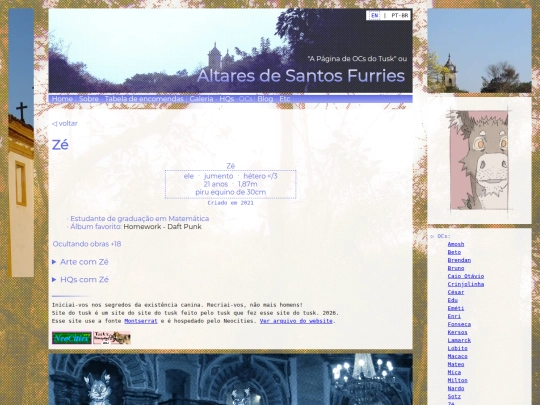Open 'Ver arquivo do website' link
This screenshot has height=405, width=540.
pyautogui.click(x=296, y=321)
